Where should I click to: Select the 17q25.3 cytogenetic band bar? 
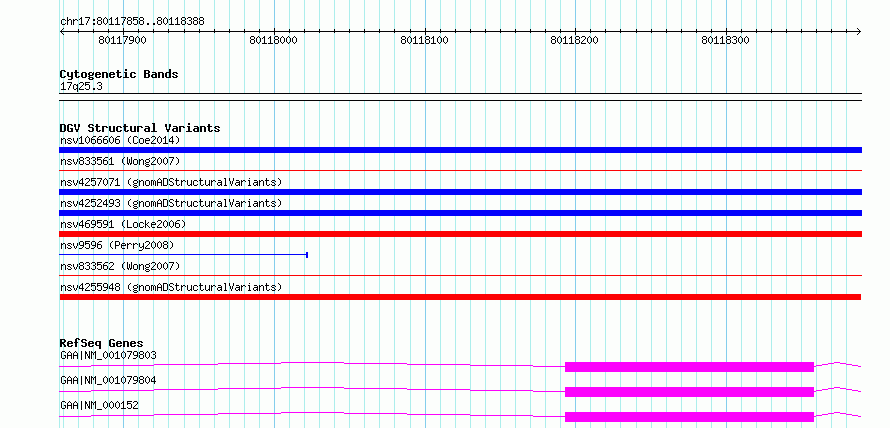(x=460, y=97)
